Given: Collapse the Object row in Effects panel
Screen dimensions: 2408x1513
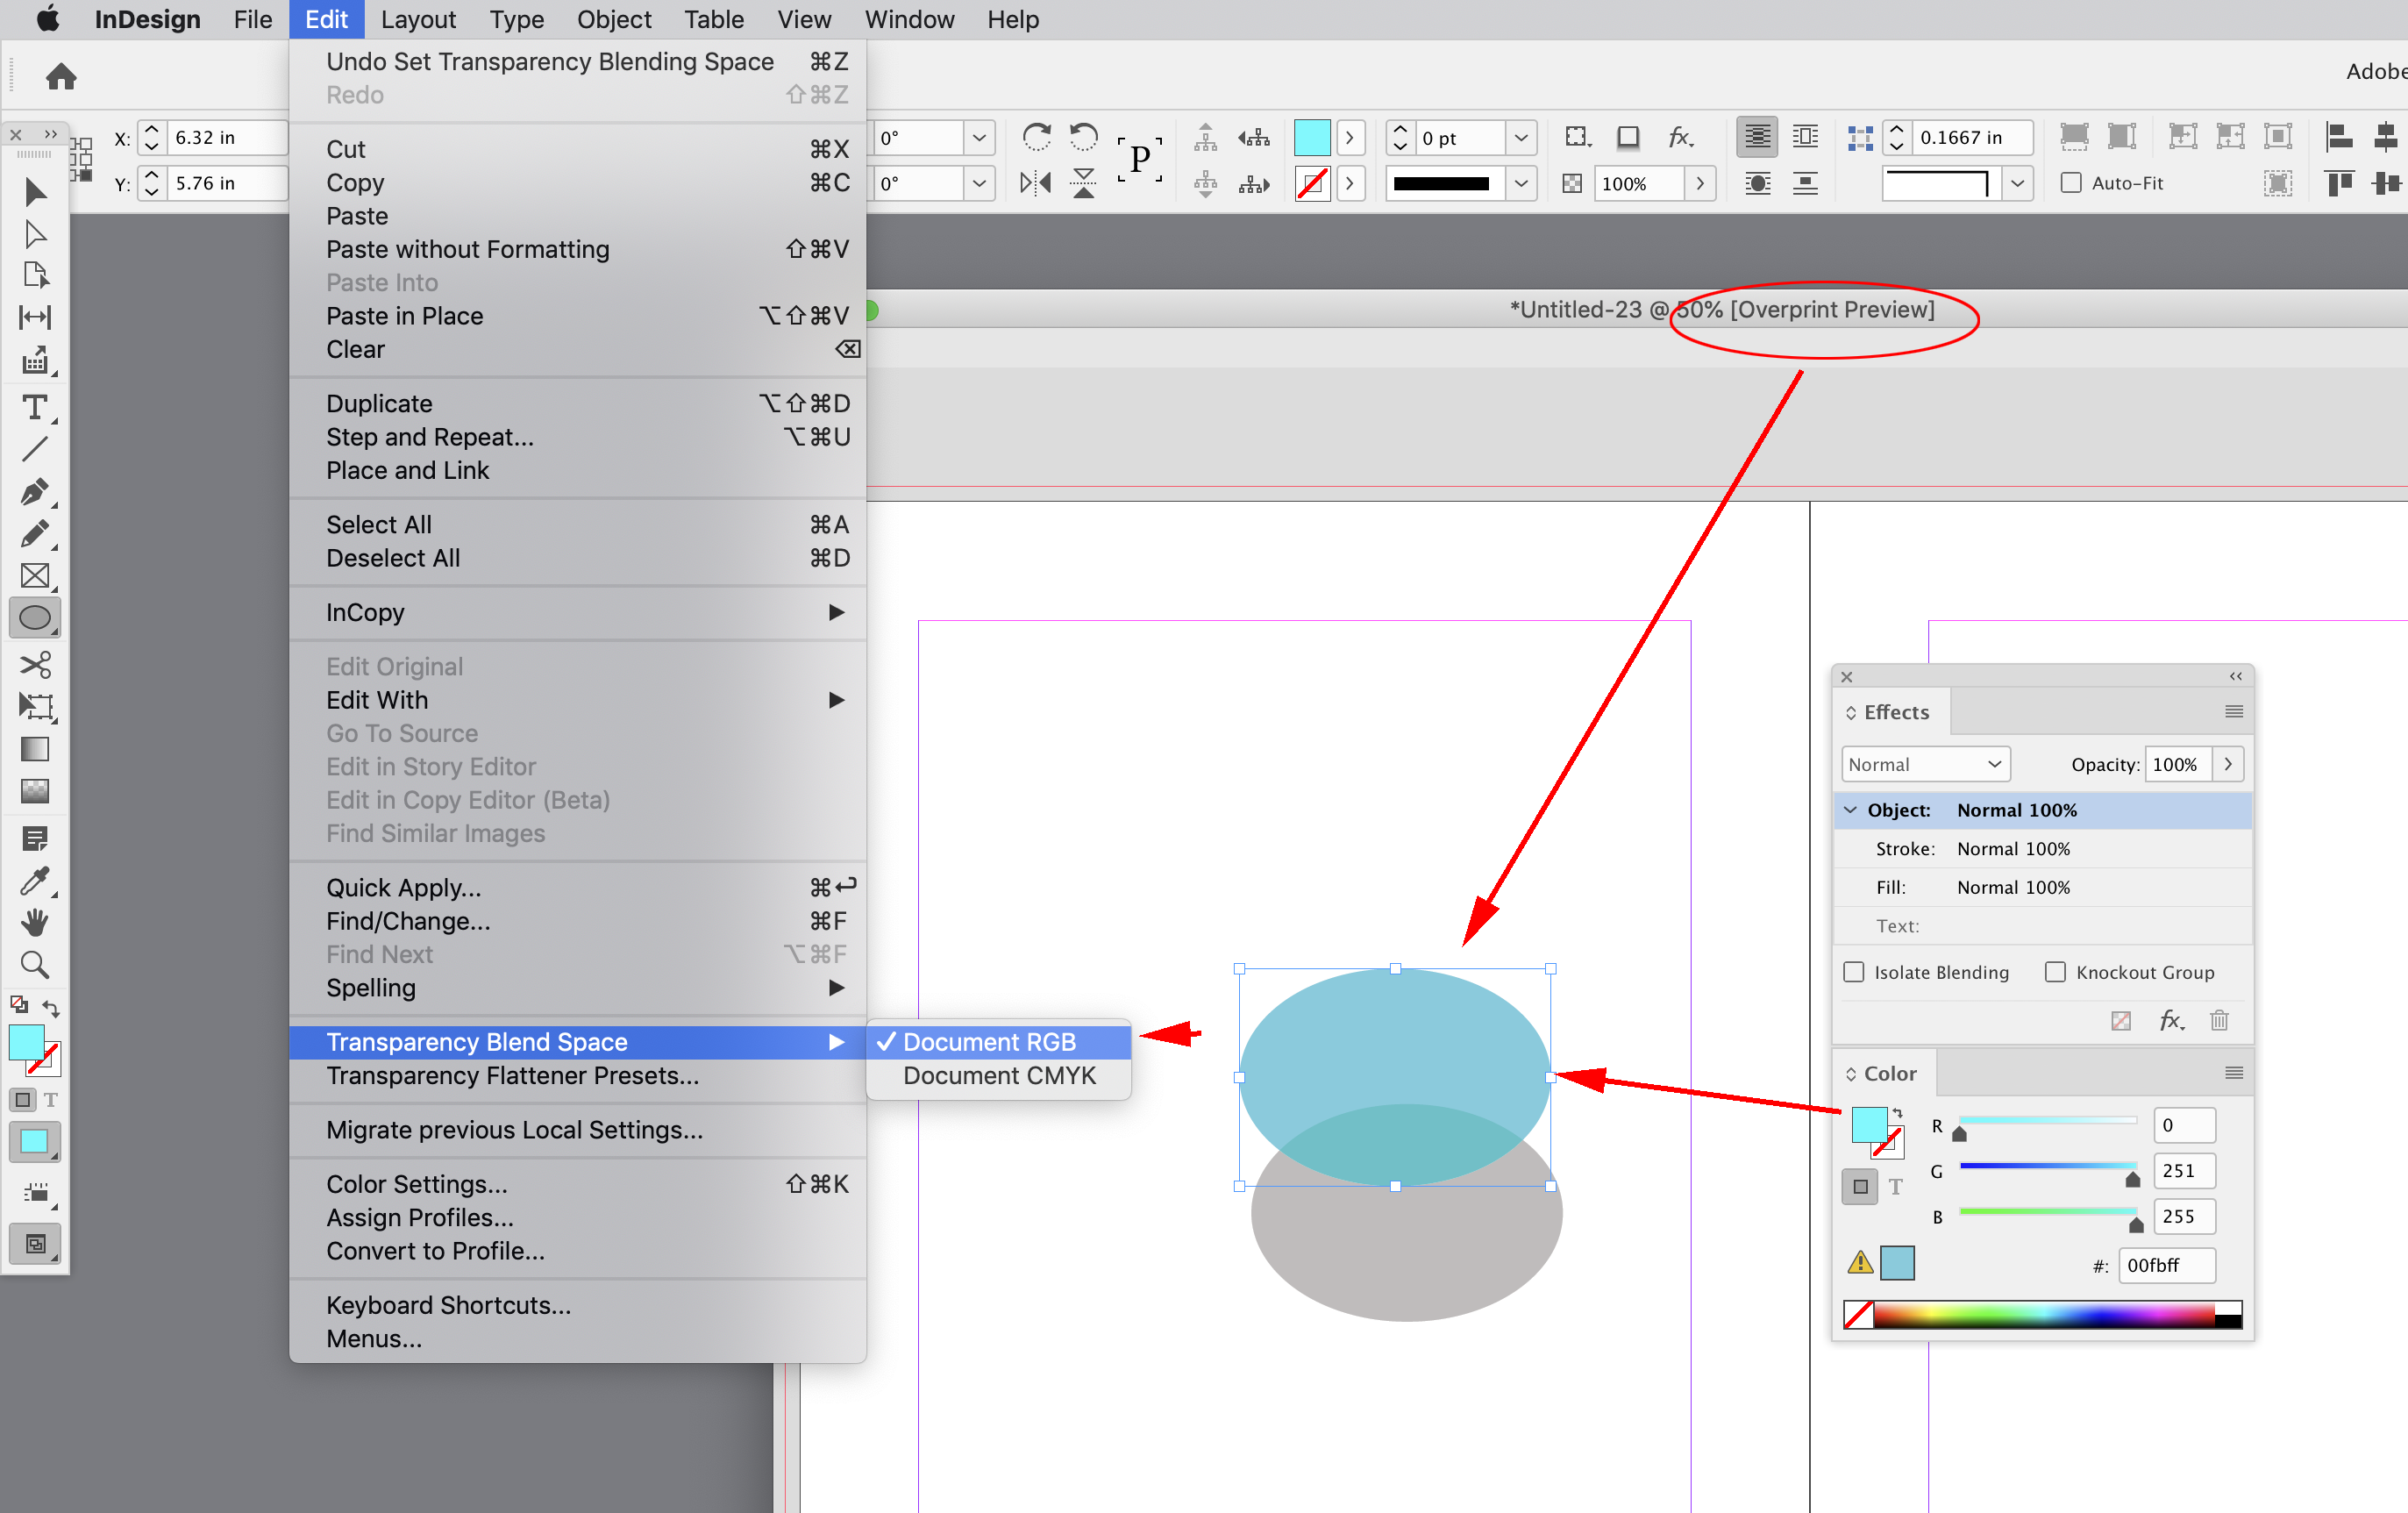Looking at the screenshot, I should [1850, 810].
